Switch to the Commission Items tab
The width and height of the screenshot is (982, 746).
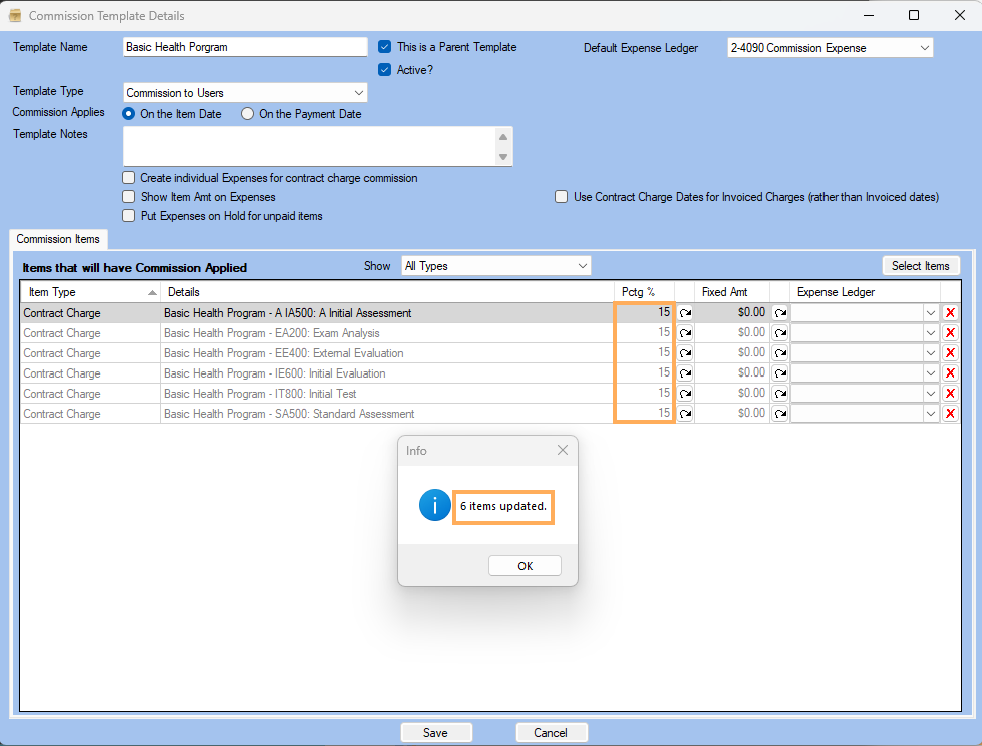point(58,240)
